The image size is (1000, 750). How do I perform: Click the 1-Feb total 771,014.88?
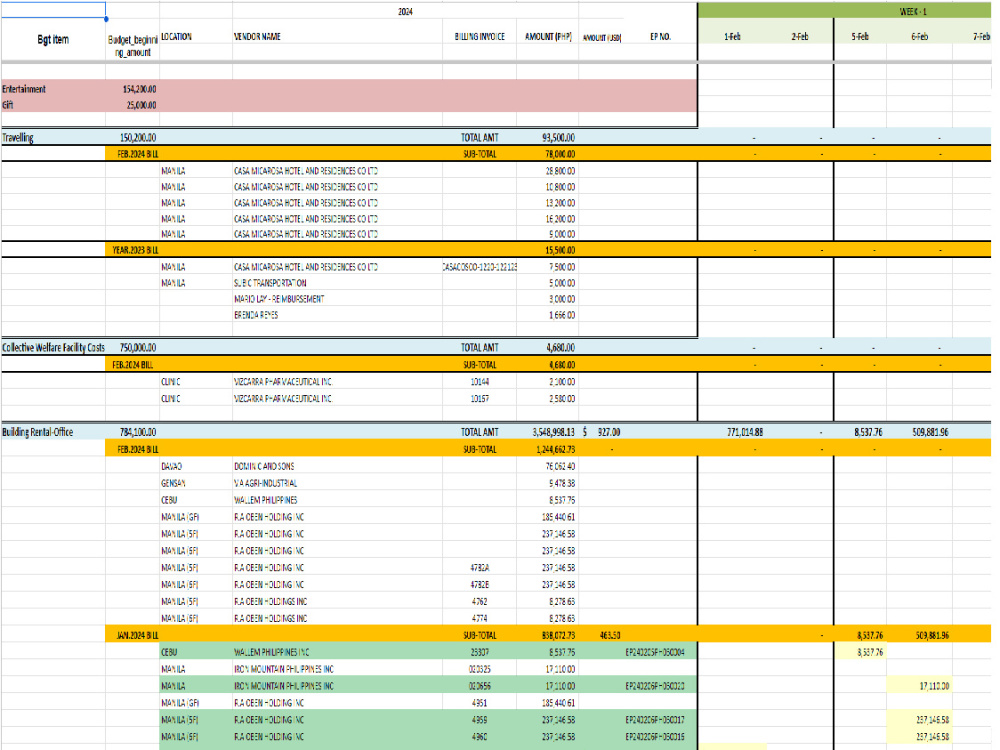[x=746, y=432]
